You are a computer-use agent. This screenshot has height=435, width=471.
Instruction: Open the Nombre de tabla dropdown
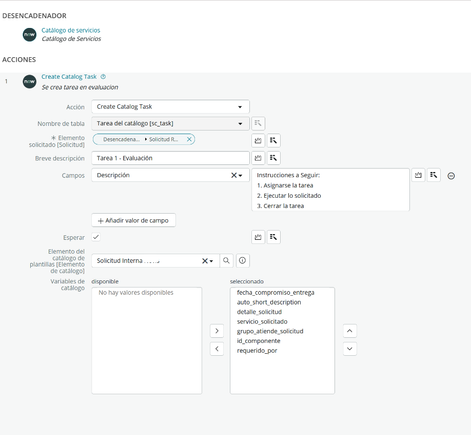point(170,123)
